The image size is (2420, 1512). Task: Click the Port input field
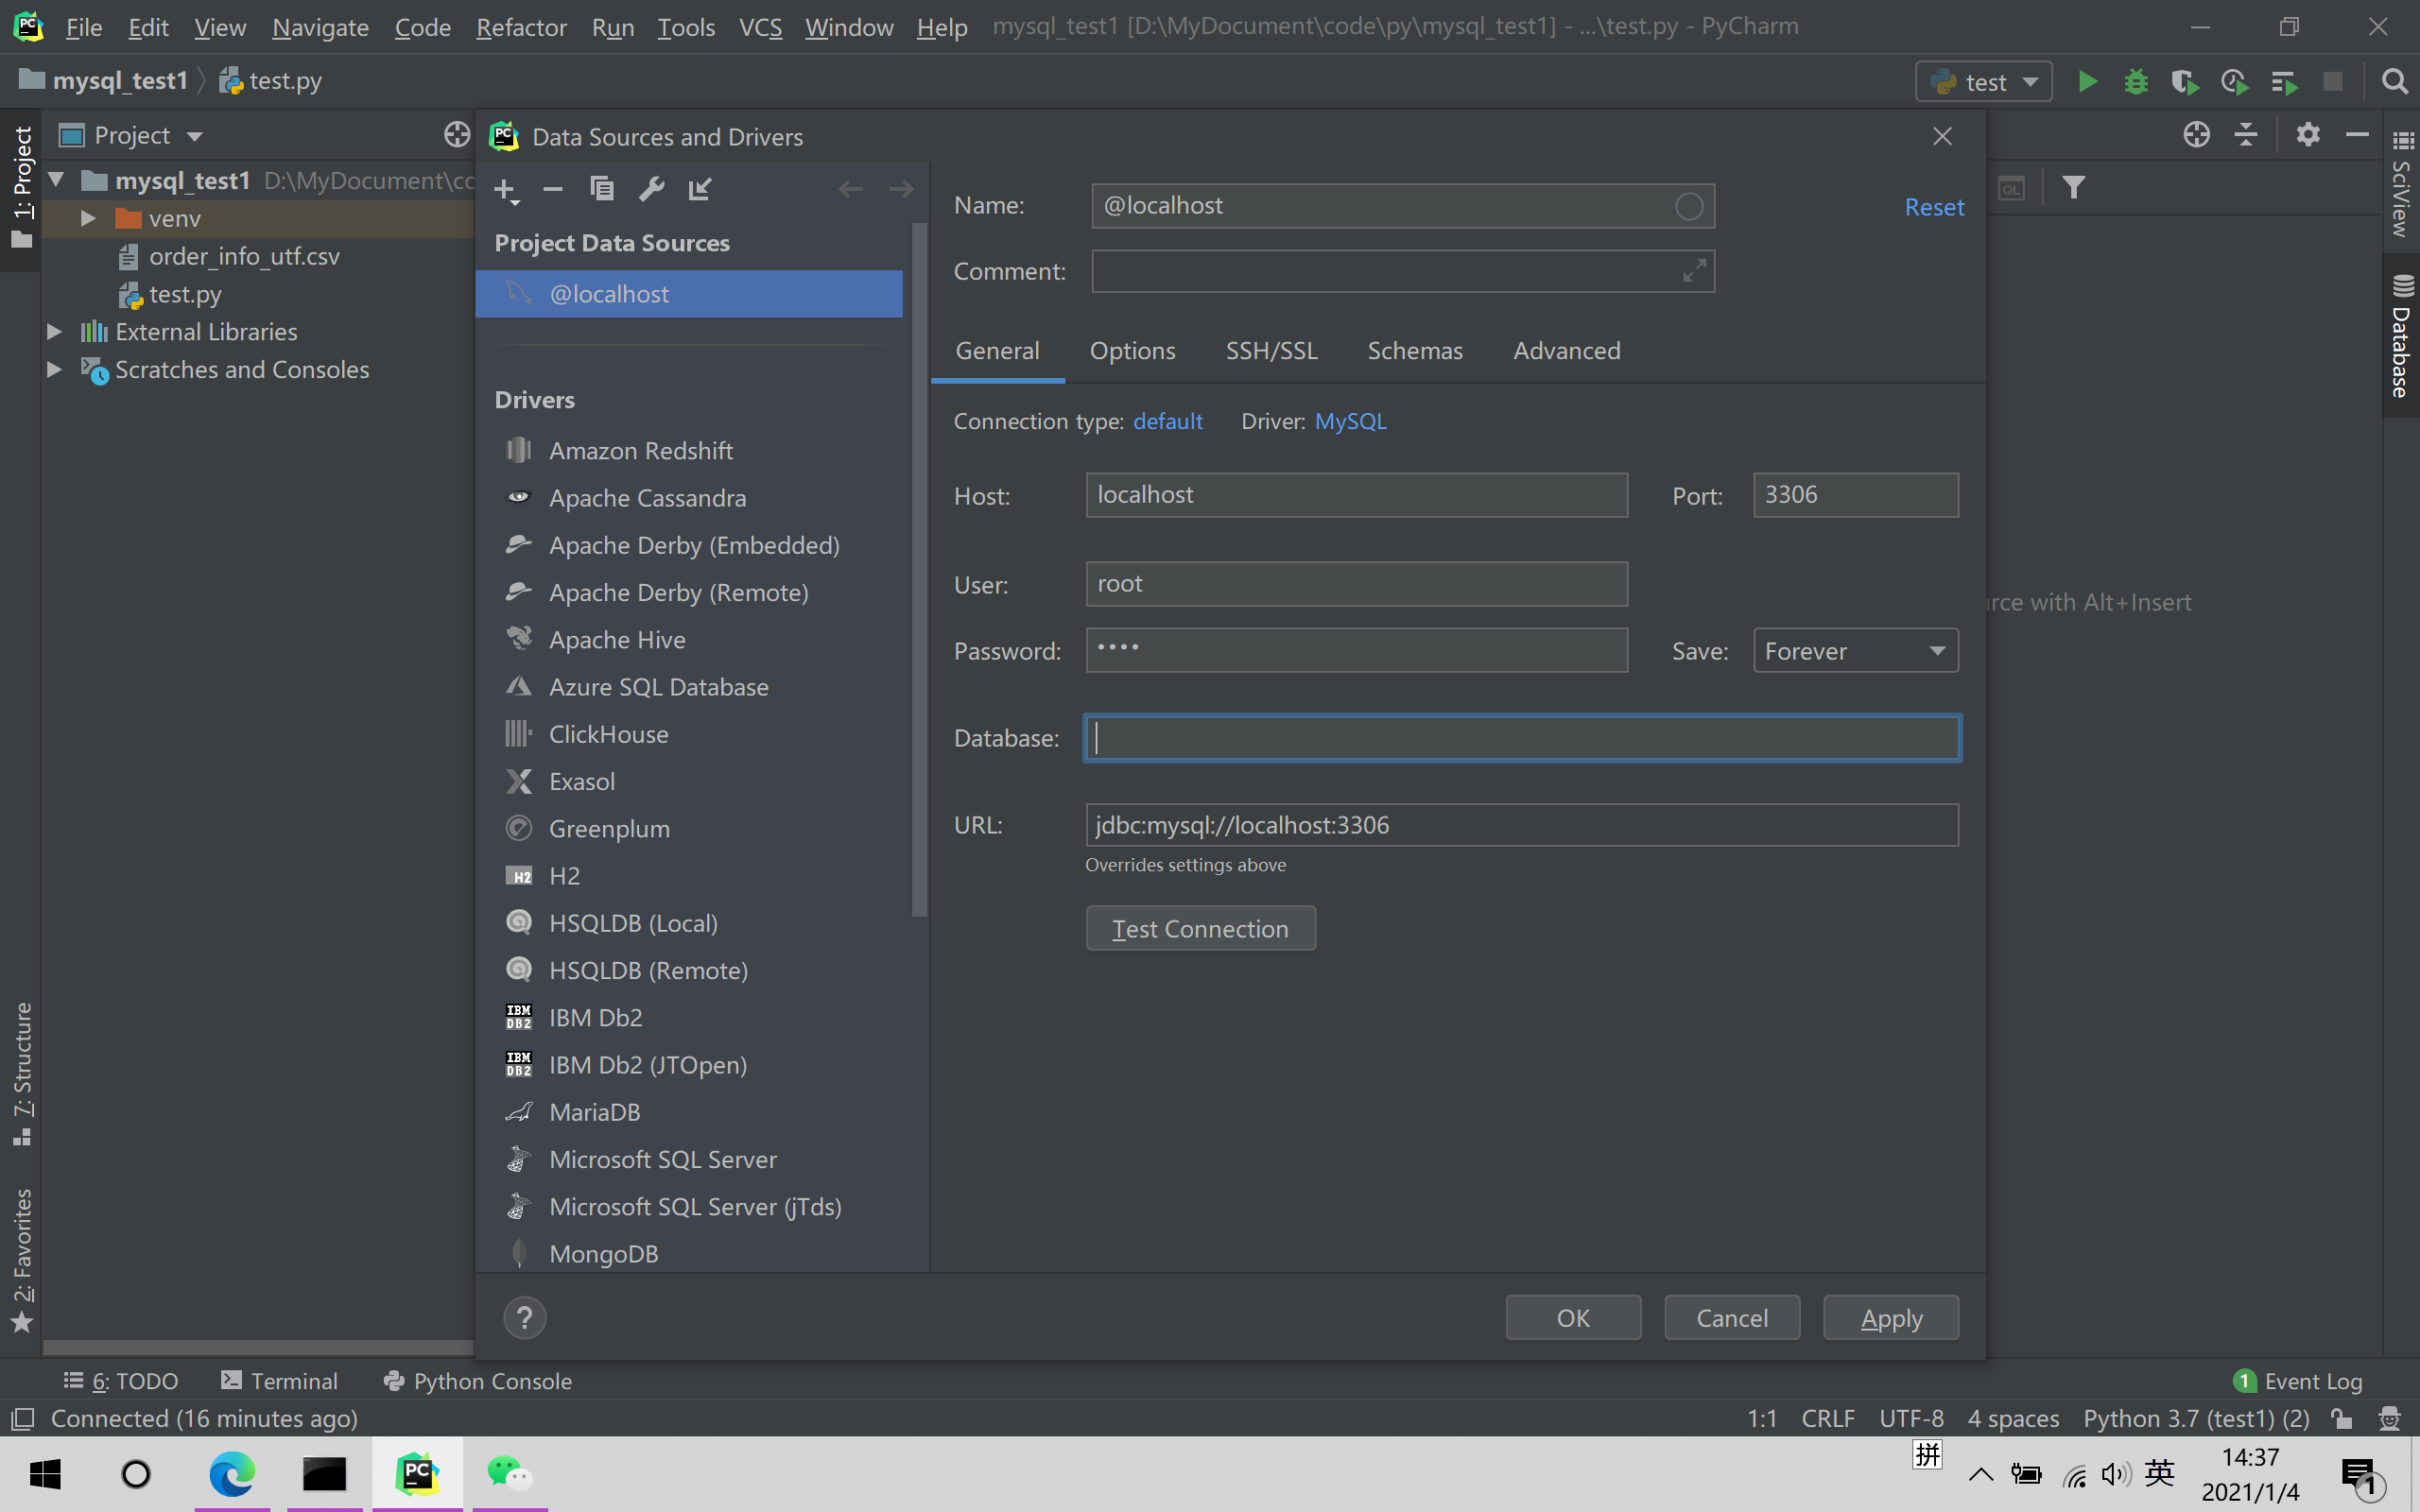1855,495
